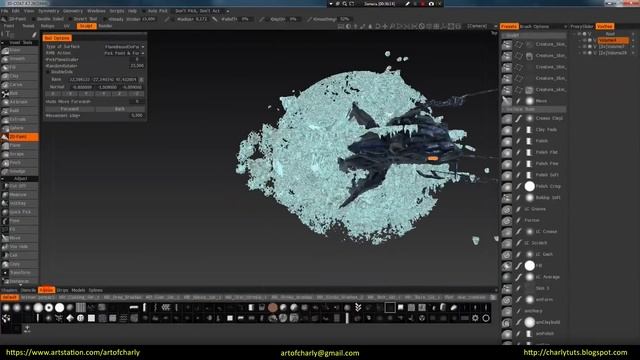The width and height of the screenshot is (640, 360).
Task: Toggle the Steady Stroke checkbox
Action: coord(105,19)
